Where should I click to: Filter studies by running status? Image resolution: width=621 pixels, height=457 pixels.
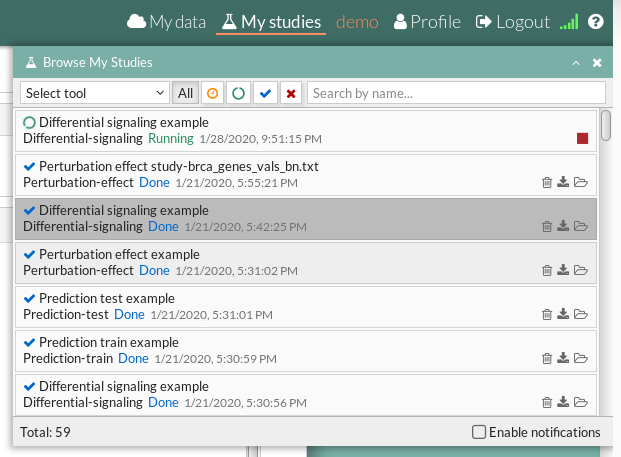[x=238, y=93]
